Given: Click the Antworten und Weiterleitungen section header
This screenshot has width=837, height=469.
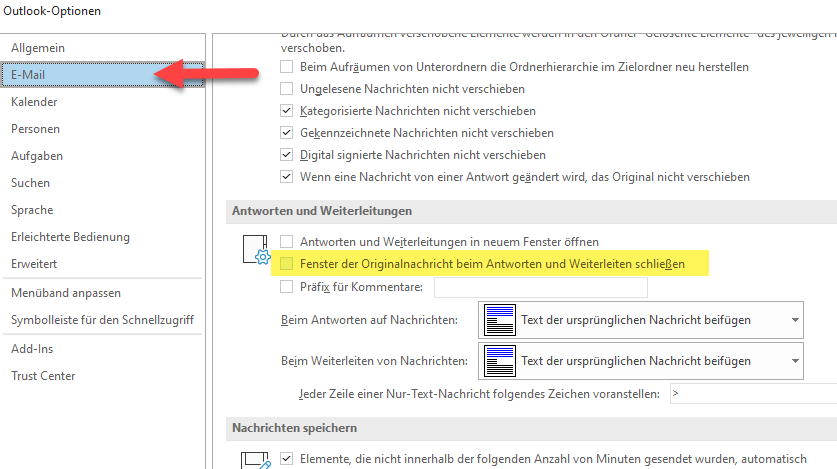Looking at the screenshot, I should 322,211.
